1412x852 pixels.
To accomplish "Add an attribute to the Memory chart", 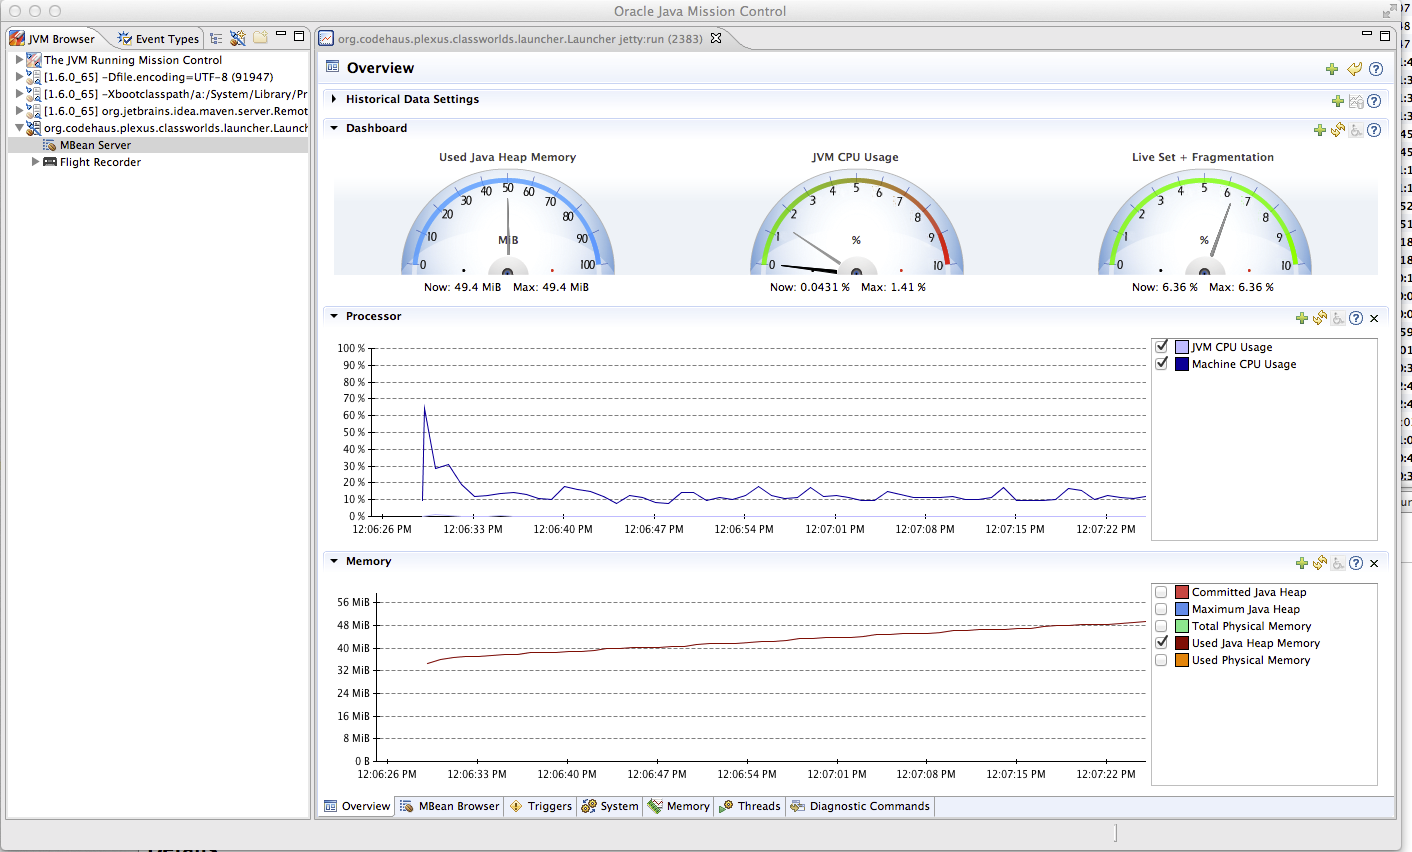I will click(x=1302, y=563).
